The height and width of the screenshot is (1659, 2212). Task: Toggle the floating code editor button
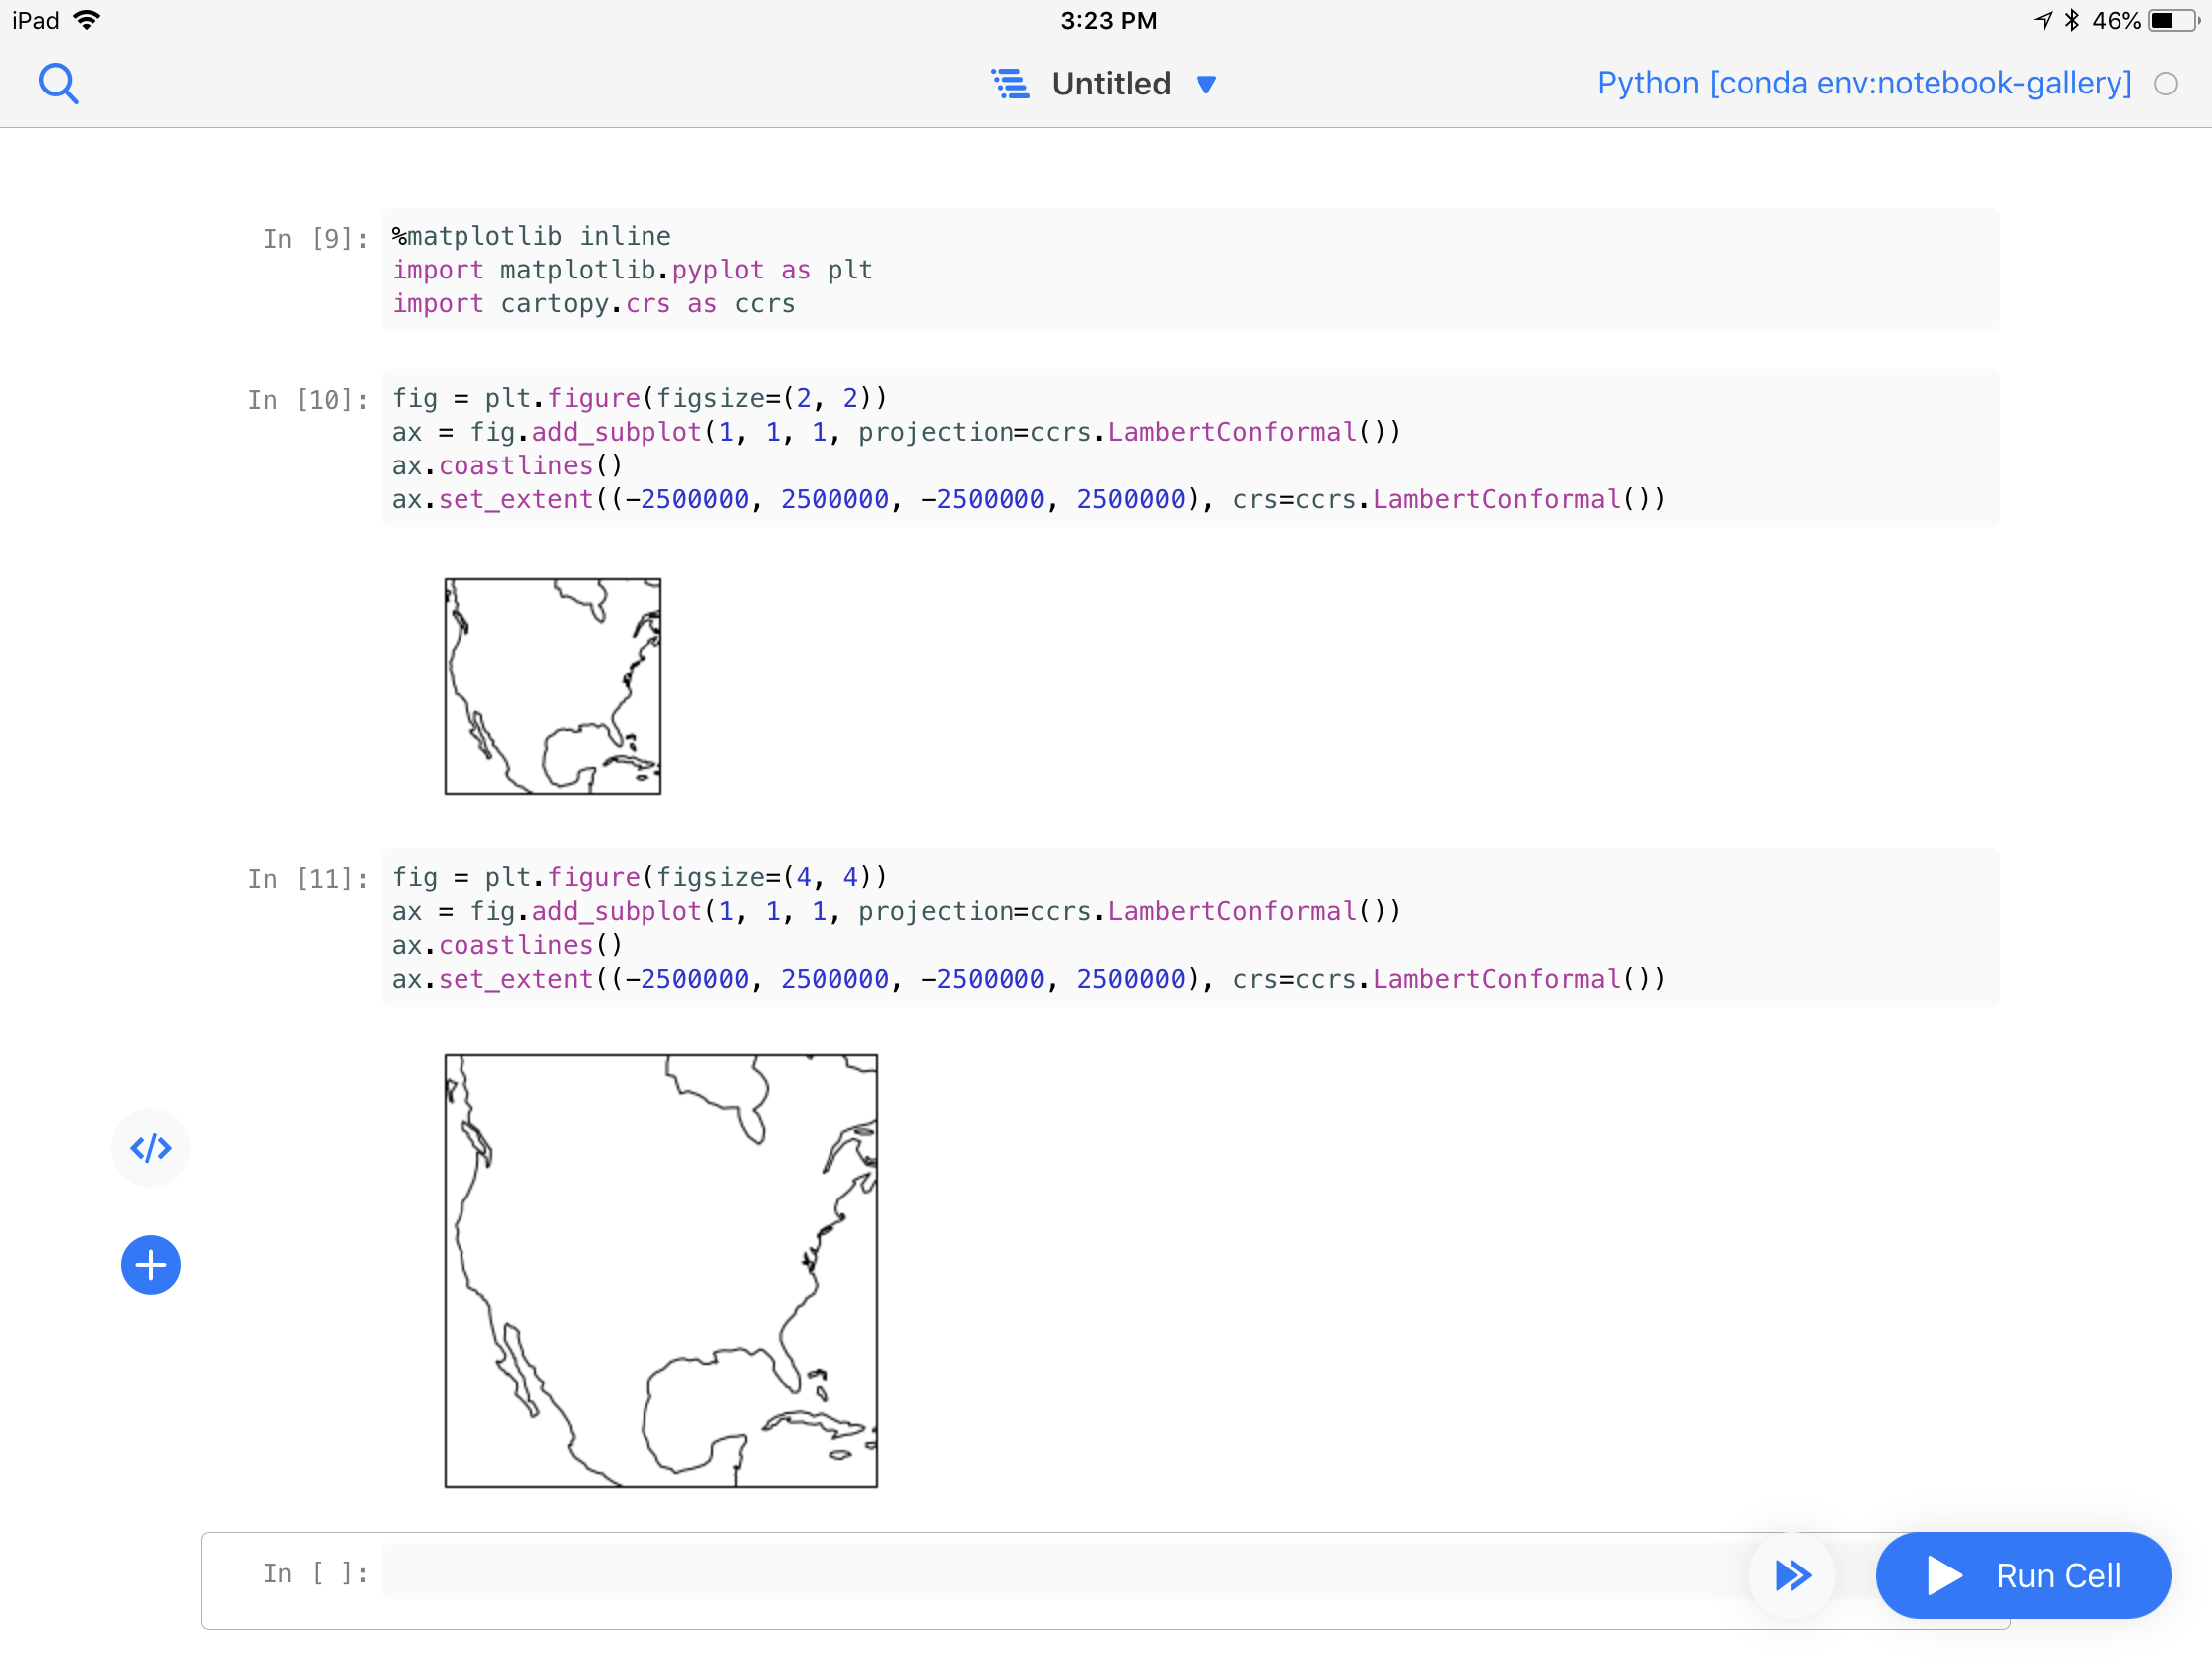pos(150,1148)
